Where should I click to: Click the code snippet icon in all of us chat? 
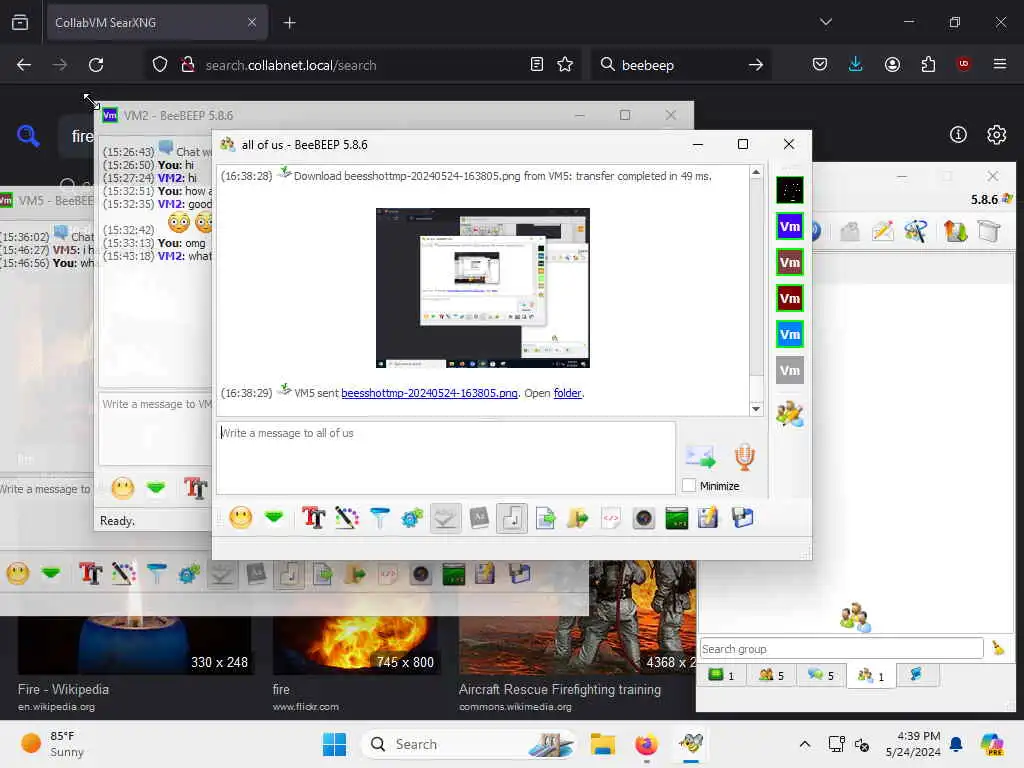pyautogui.click(x=611, y=518)
